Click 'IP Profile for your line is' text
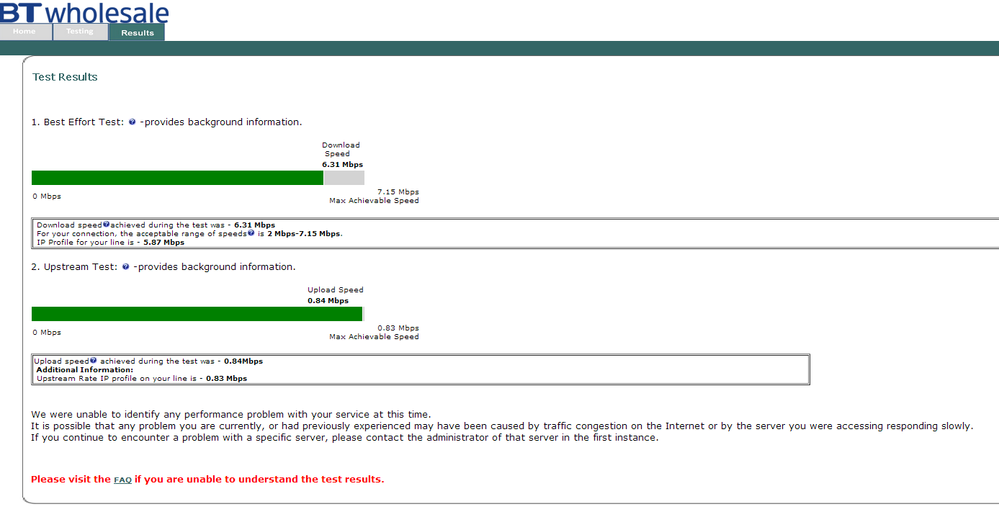999x509 pixels. 85,242
